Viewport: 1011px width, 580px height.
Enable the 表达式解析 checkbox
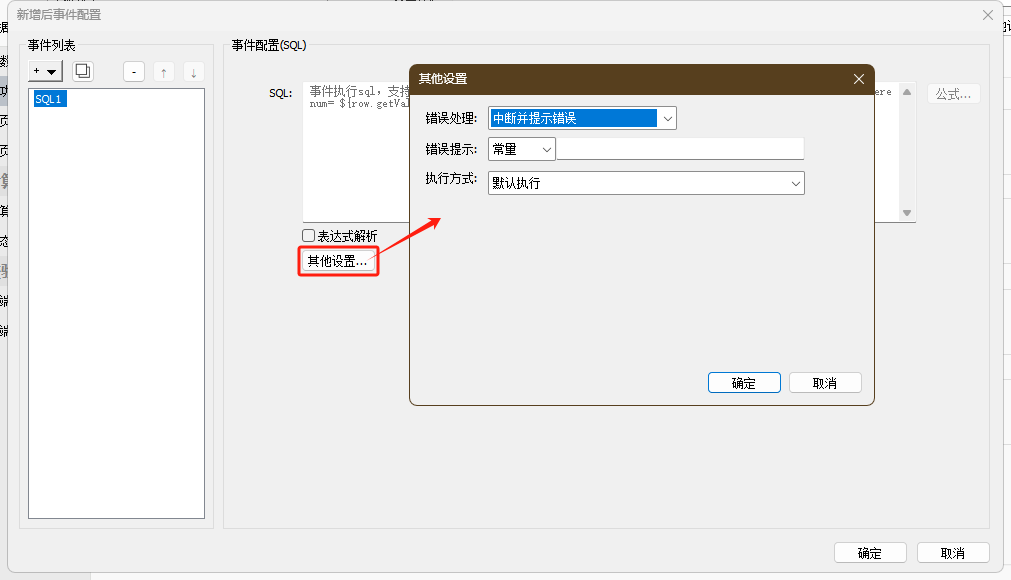pyautogui.click(x=309, y=236)
